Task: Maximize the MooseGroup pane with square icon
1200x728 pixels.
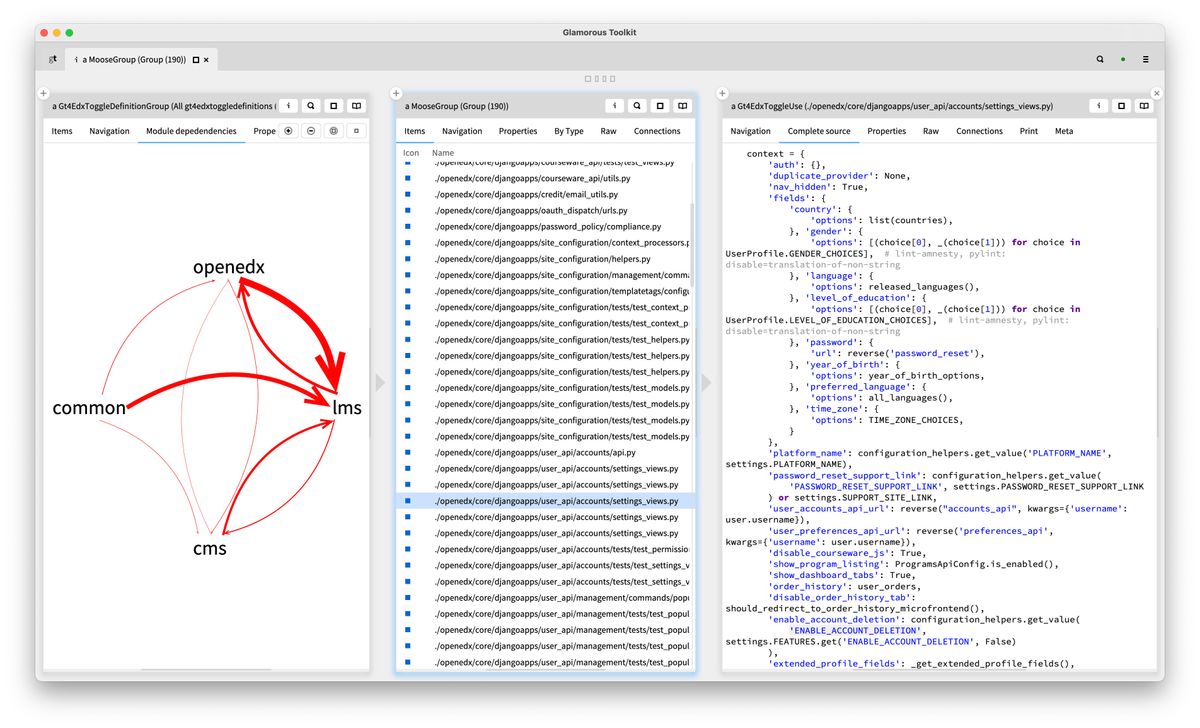Action: pyautogui.click(x=660, y=105)
